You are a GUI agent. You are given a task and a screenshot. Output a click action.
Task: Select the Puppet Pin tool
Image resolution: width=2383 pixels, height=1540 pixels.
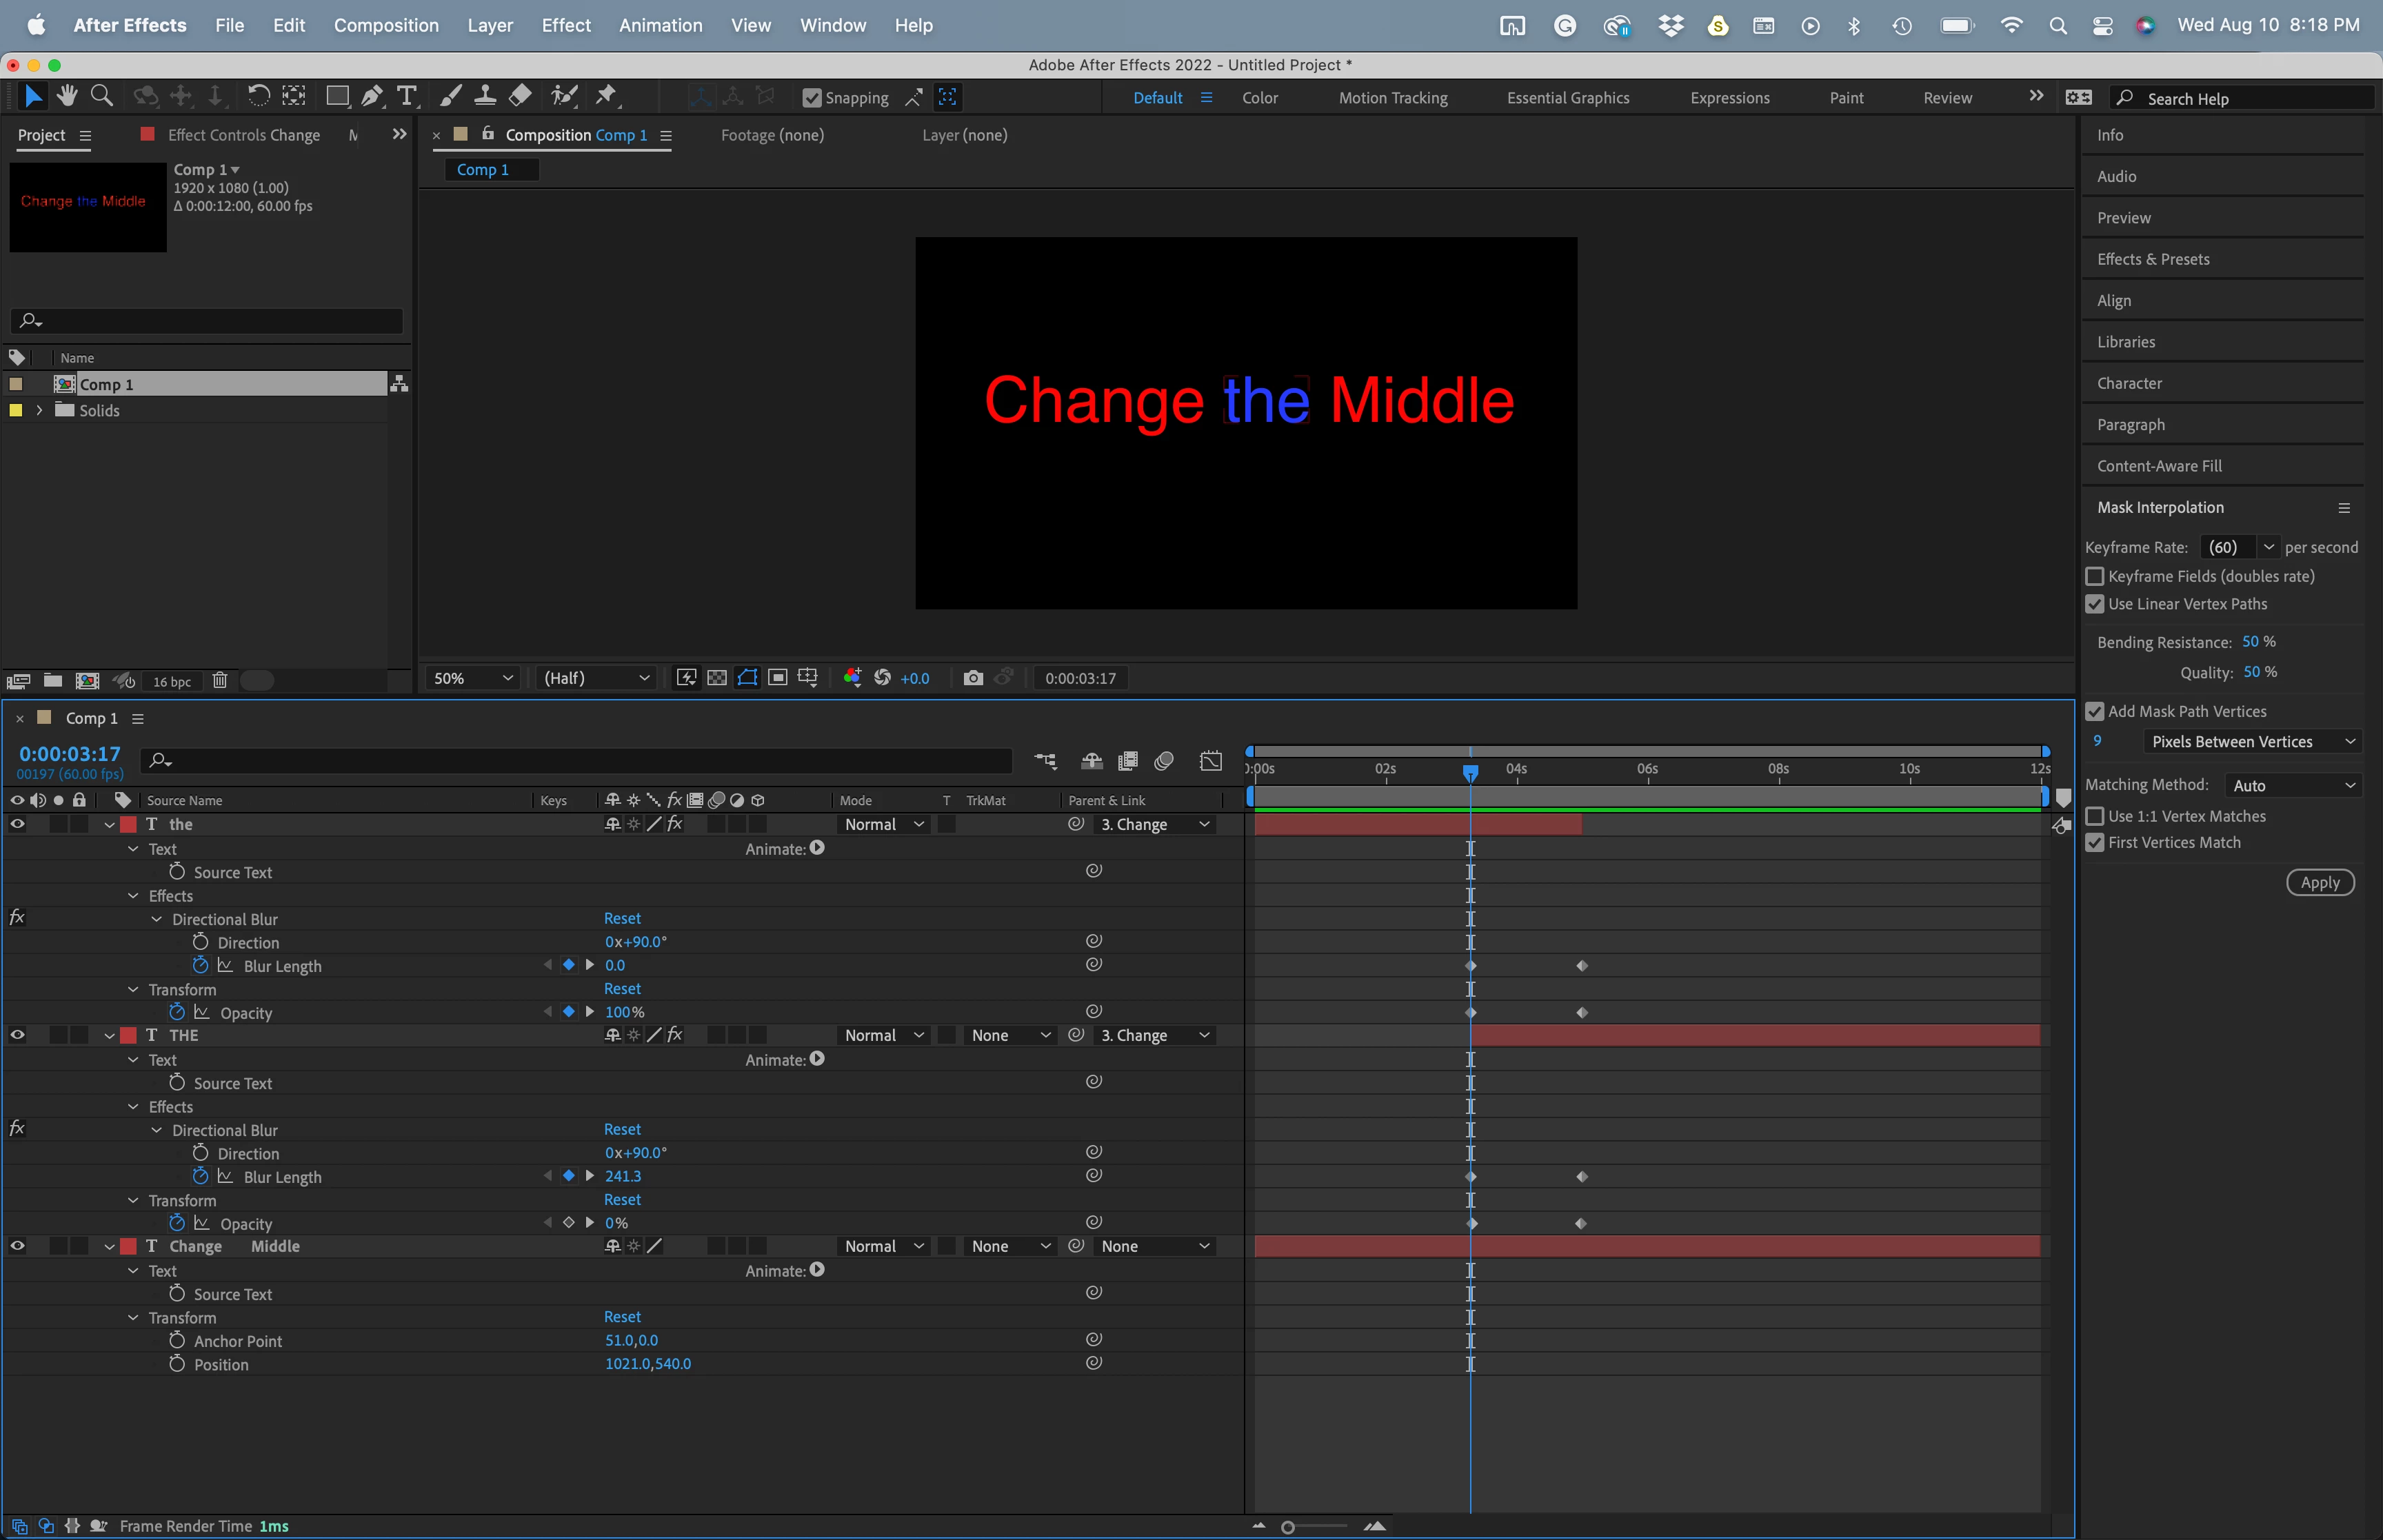[x=606, y=96]
